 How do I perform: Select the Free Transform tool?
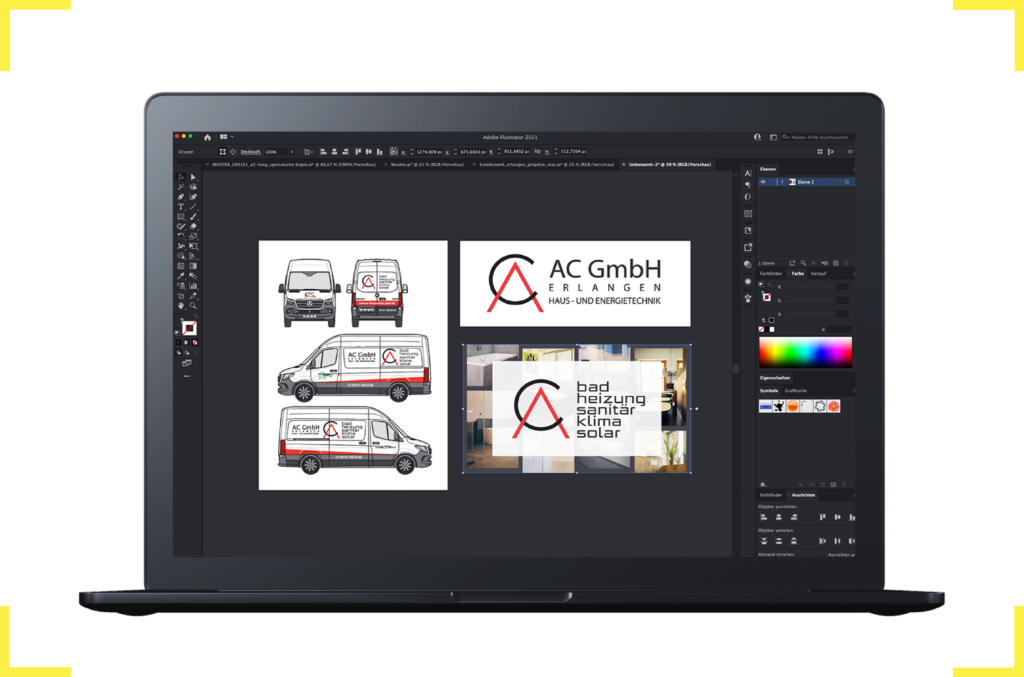click(x=193, y=246)
